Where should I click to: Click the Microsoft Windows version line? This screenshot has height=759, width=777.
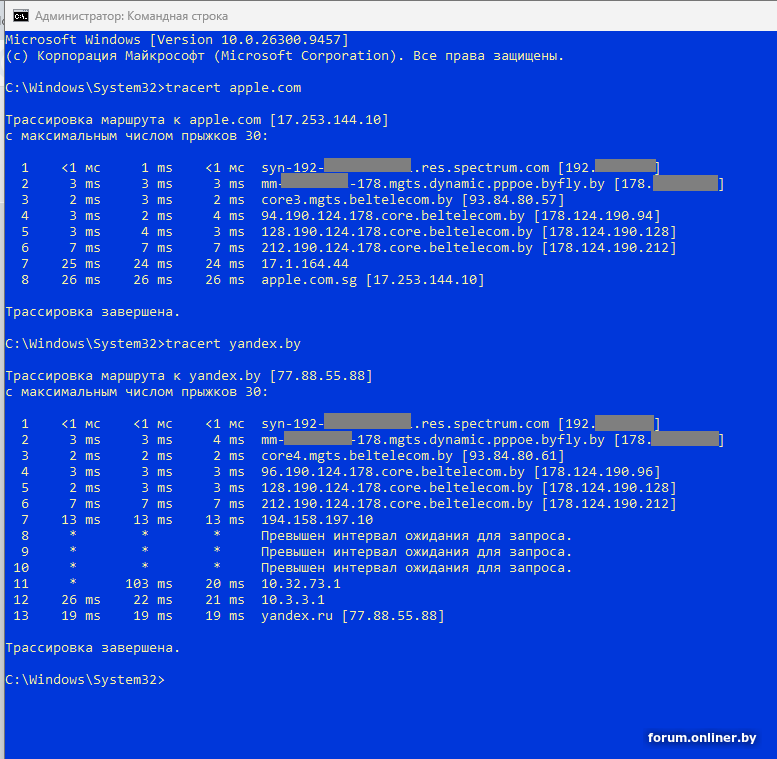[x=177, y=40]
